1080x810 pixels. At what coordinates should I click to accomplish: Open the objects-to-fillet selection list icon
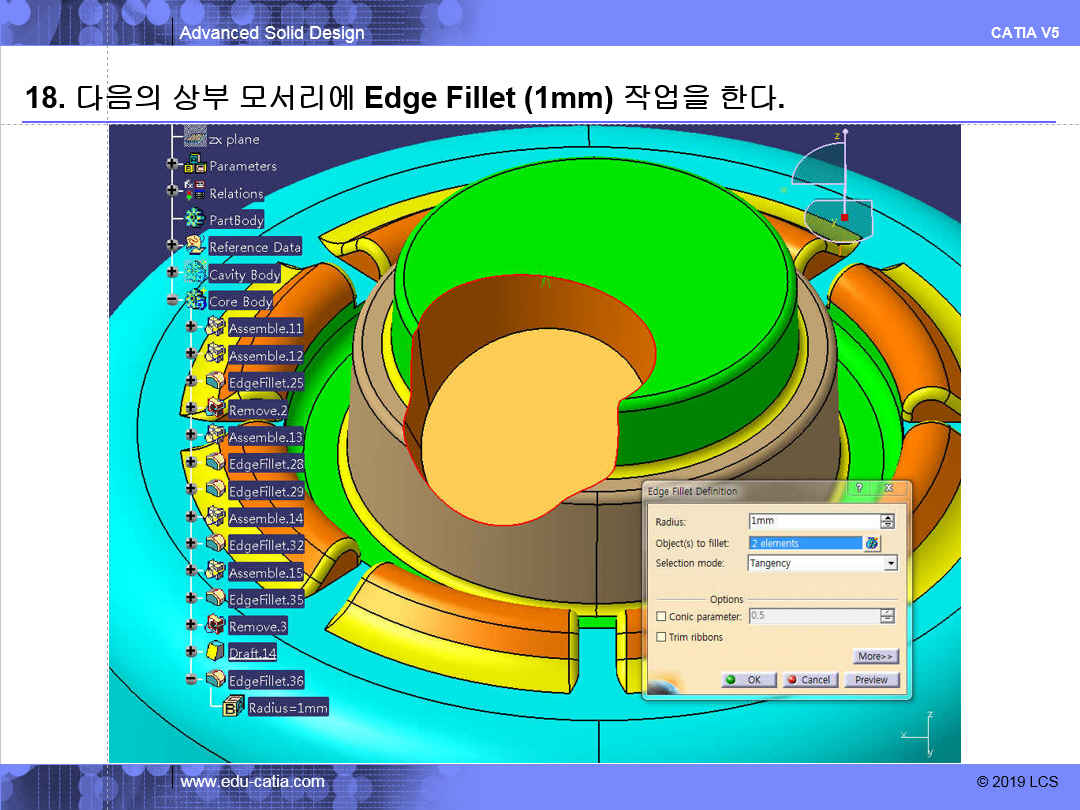873,543
